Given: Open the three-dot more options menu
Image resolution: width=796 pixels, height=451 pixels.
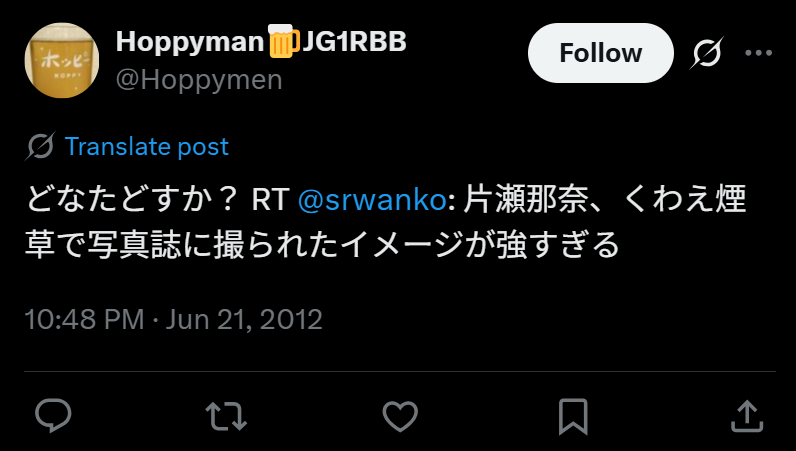Looking at the screenshot, I should pos(758,53).
